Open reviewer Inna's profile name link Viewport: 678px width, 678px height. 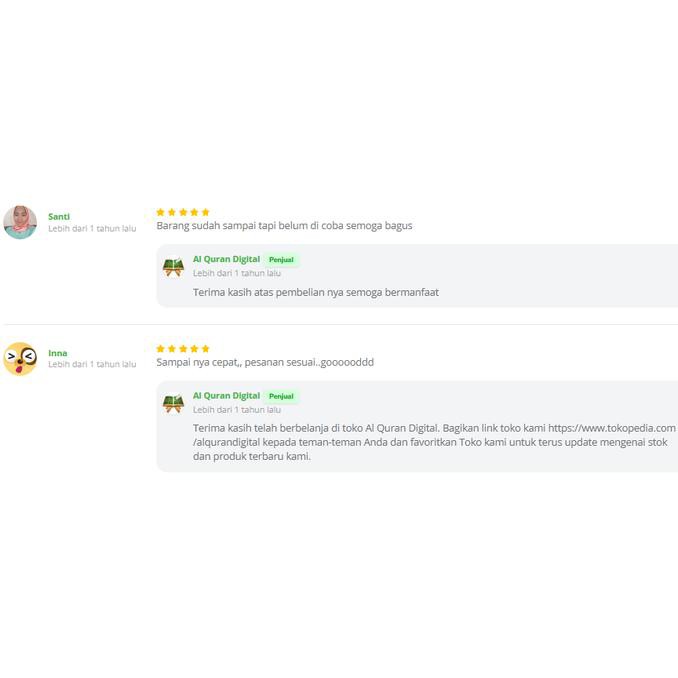58,353
